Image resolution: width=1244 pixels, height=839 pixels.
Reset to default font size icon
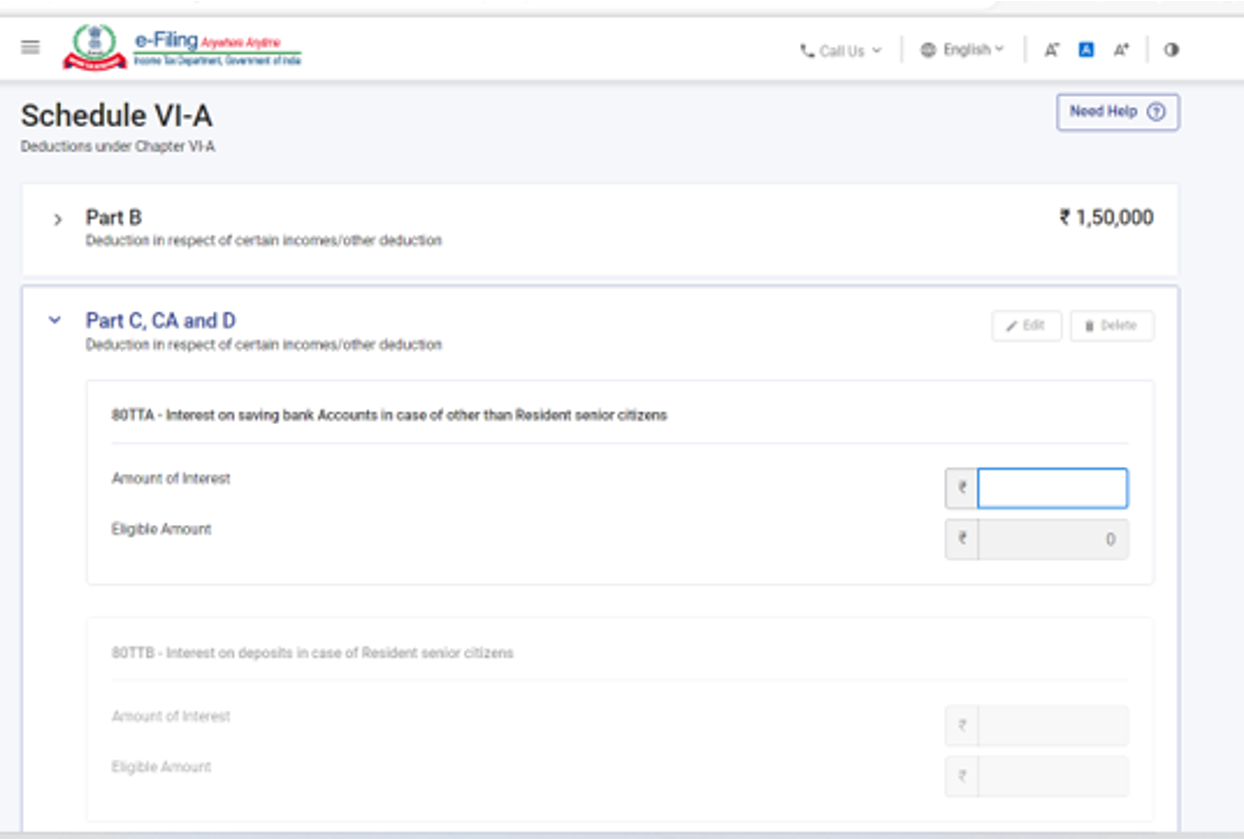(x=1086, y=50)
